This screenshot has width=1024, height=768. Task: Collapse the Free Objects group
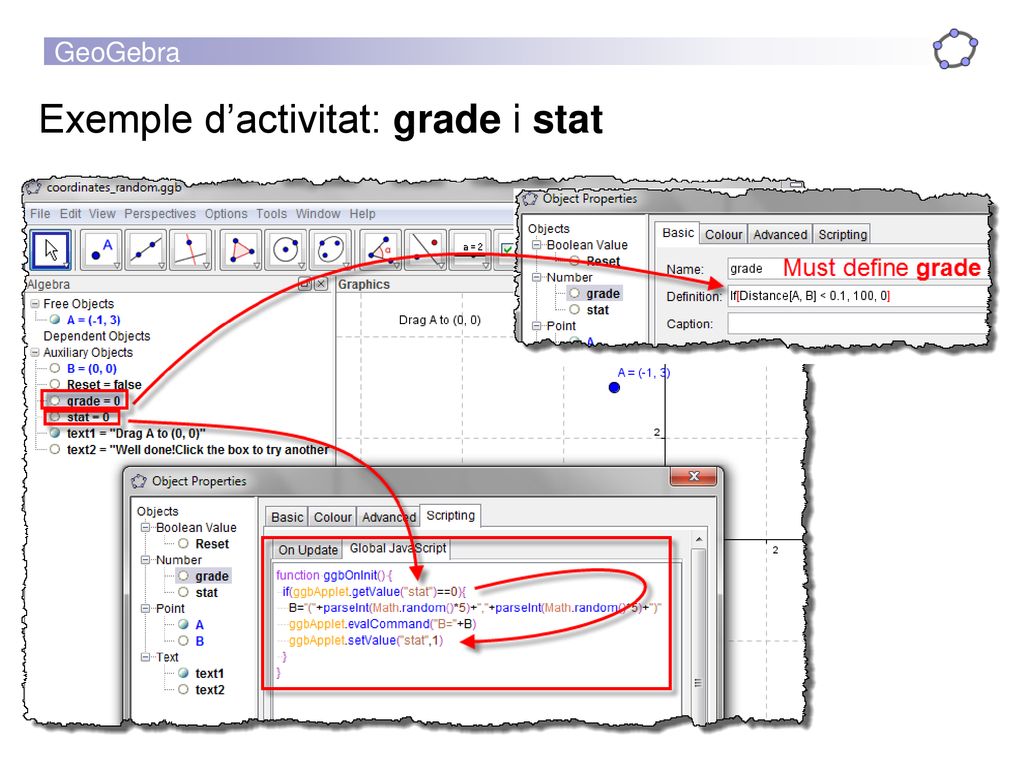click(x=35, y=304)
